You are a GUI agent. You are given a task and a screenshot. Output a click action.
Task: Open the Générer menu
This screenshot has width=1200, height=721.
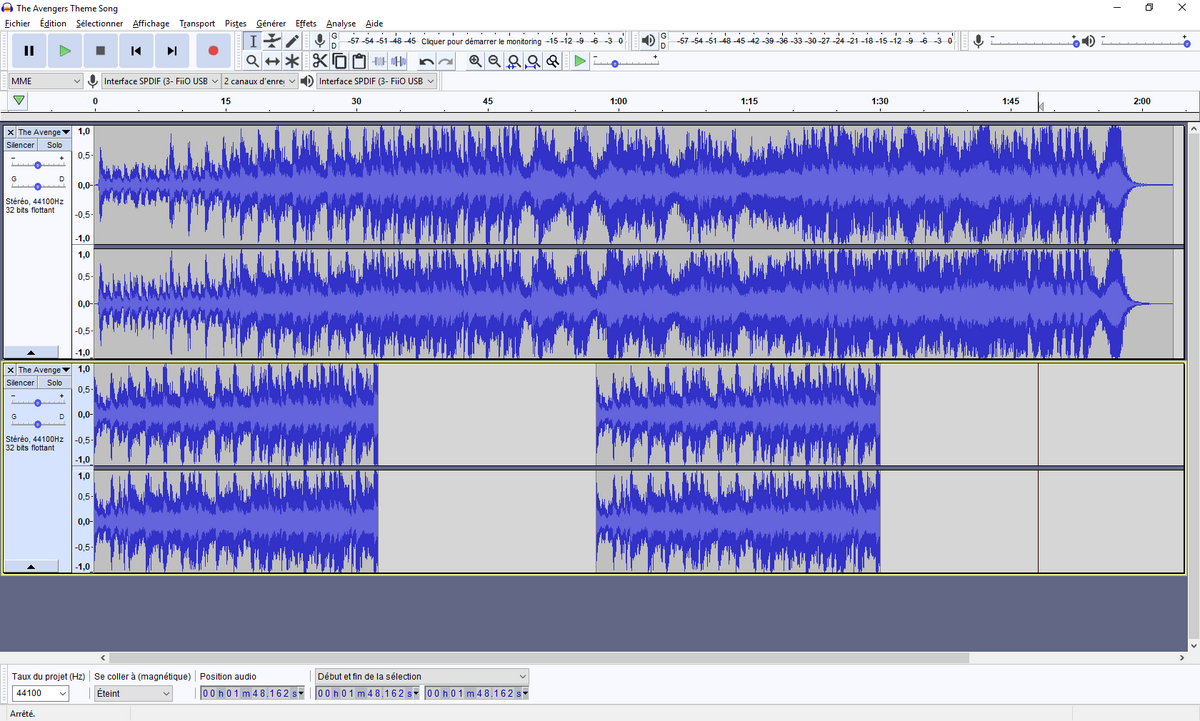pyautogui.click(x=271, y=23)
